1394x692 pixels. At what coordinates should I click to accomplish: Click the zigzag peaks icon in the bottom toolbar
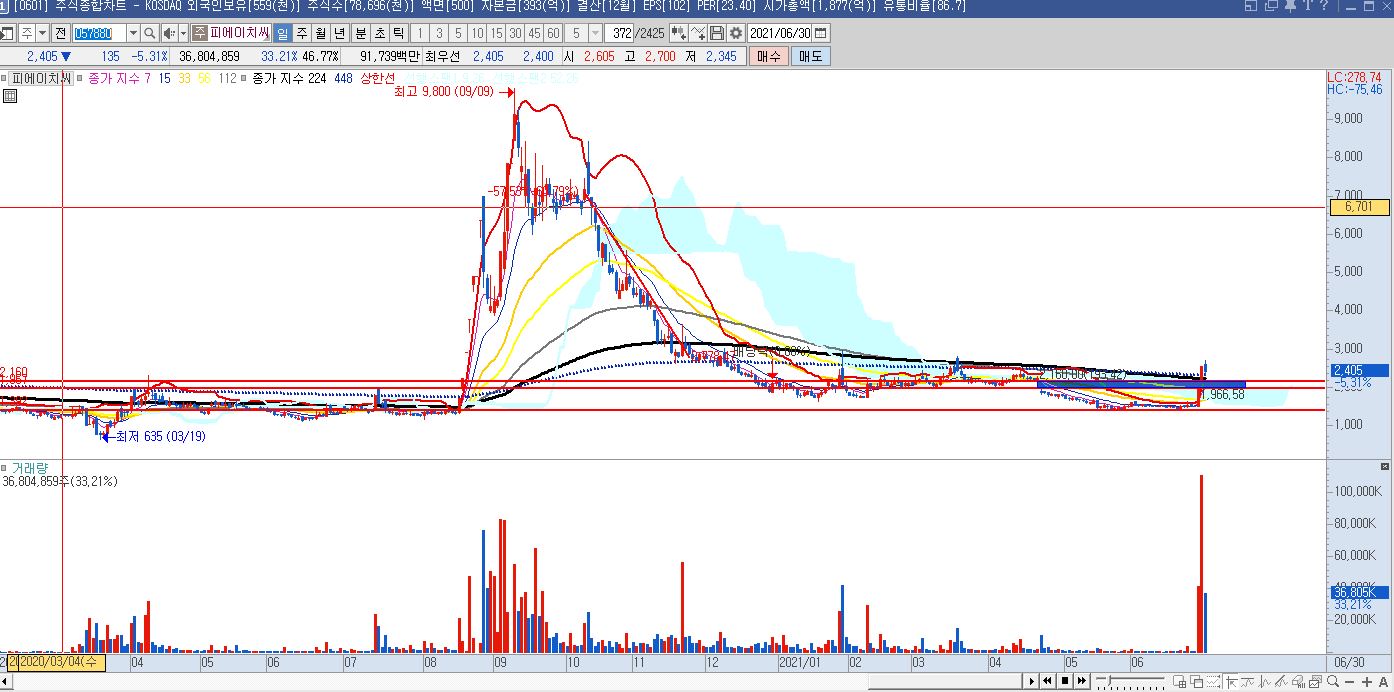1265,681
